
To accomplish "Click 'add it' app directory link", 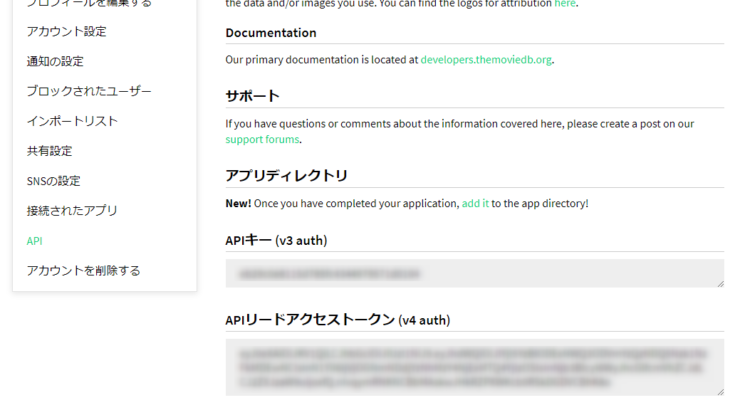I will [x=475, y=203].
